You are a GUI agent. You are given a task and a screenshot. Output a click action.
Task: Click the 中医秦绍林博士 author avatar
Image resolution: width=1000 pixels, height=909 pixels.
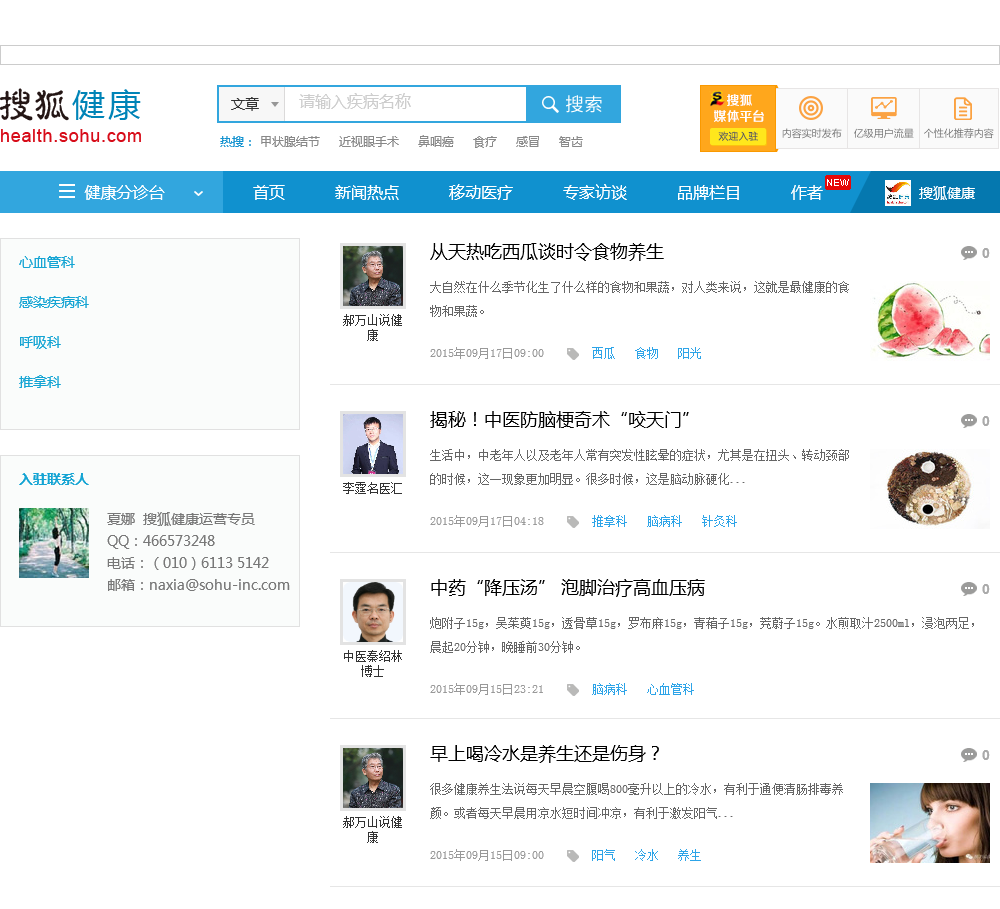pos(372,611)
